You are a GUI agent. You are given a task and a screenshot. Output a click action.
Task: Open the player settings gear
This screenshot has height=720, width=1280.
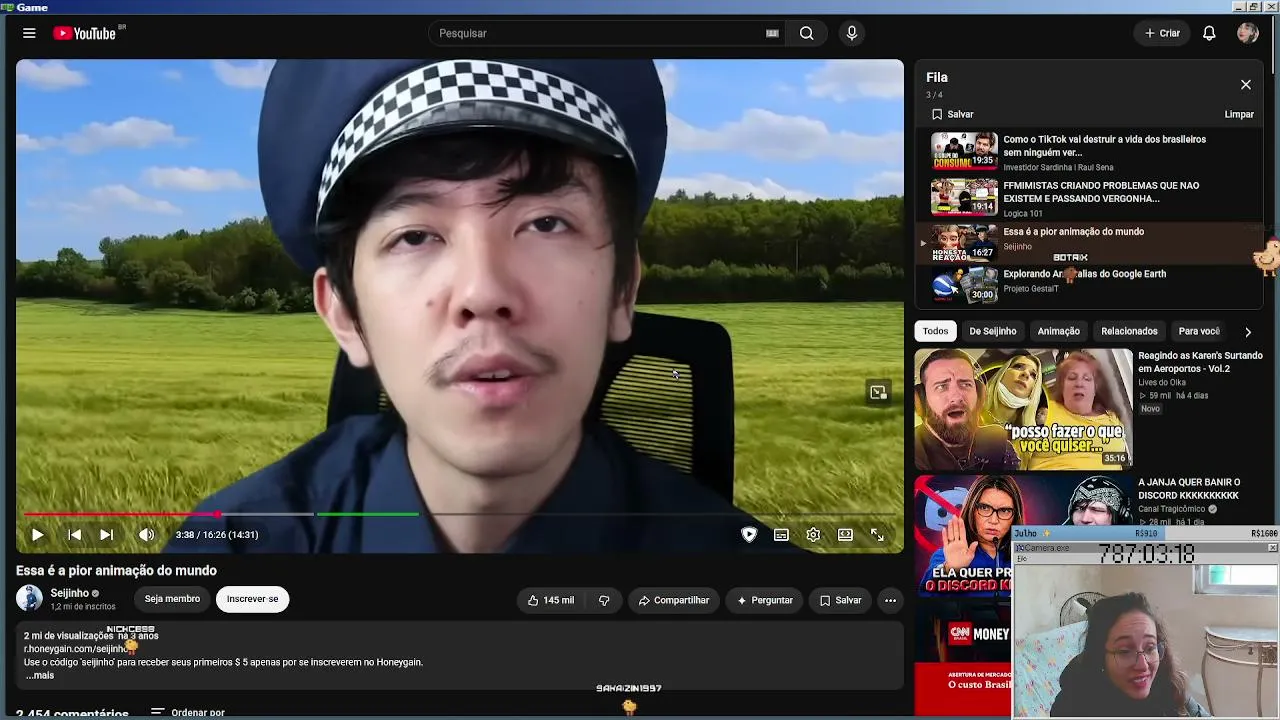813,535
